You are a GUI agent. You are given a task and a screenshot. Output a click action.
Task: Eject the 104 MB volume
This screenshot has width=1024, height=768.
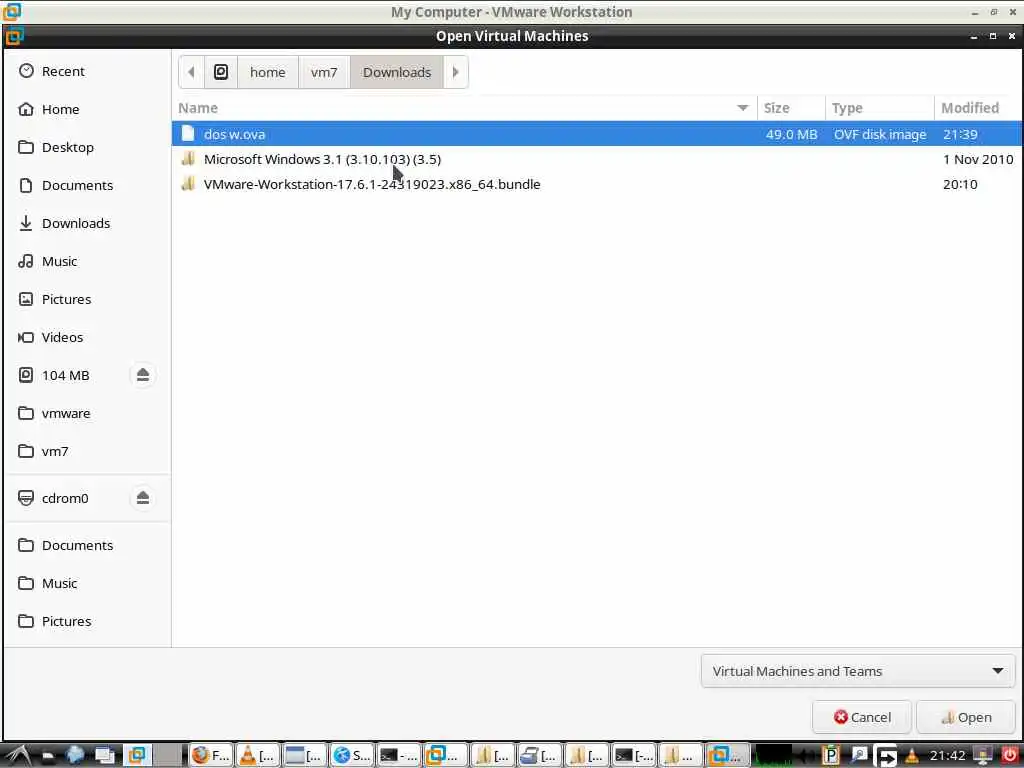143,375
